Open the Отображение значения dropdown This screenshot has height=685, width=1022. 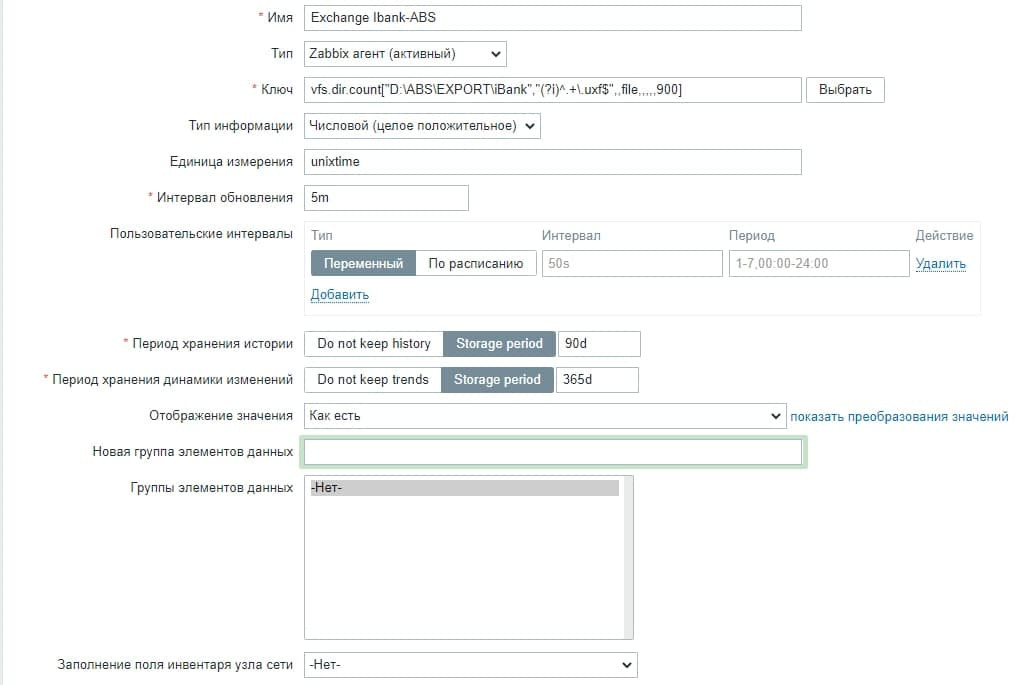click(544, 416)
